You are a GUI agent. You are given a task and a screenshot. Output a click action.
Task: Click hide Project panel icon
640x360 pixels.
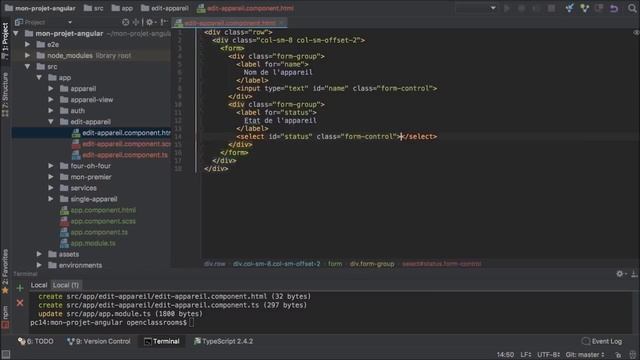coord(164,22)
